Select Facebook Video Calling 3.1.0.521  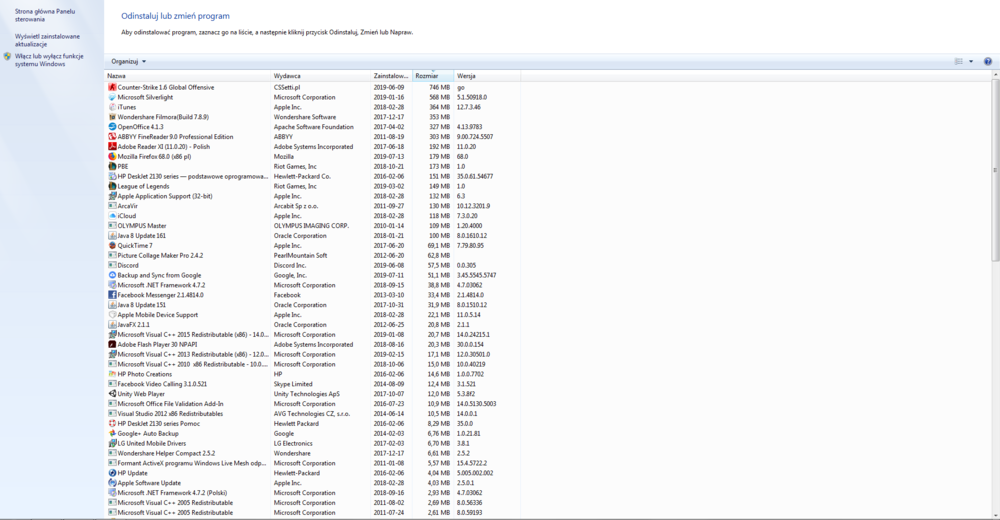(312, 384)
